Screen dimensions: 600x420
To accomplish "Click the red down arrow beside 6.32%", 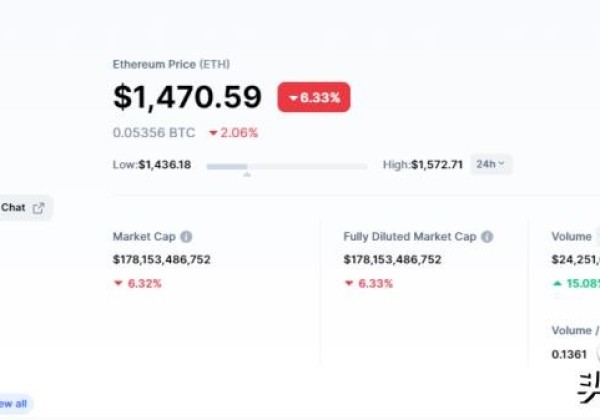I will [x=118, y=283].
